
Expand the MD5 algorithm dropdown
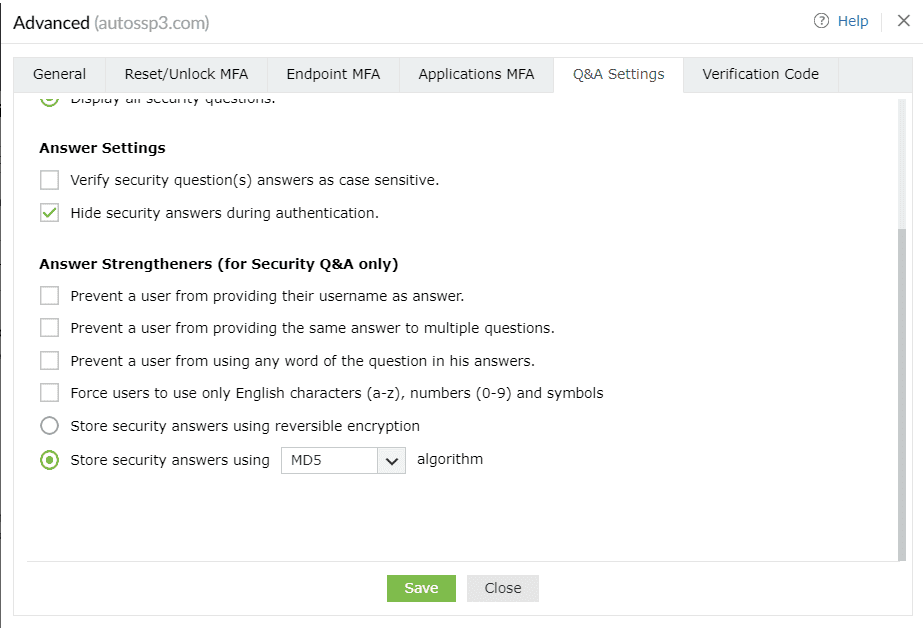click(343, 460)
